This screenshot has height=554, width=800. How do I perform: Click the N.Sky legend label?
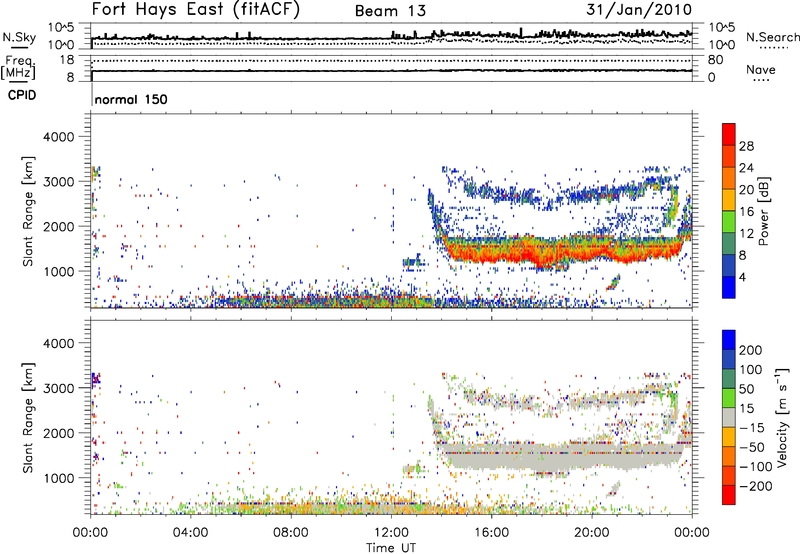[x=19, y=37]
